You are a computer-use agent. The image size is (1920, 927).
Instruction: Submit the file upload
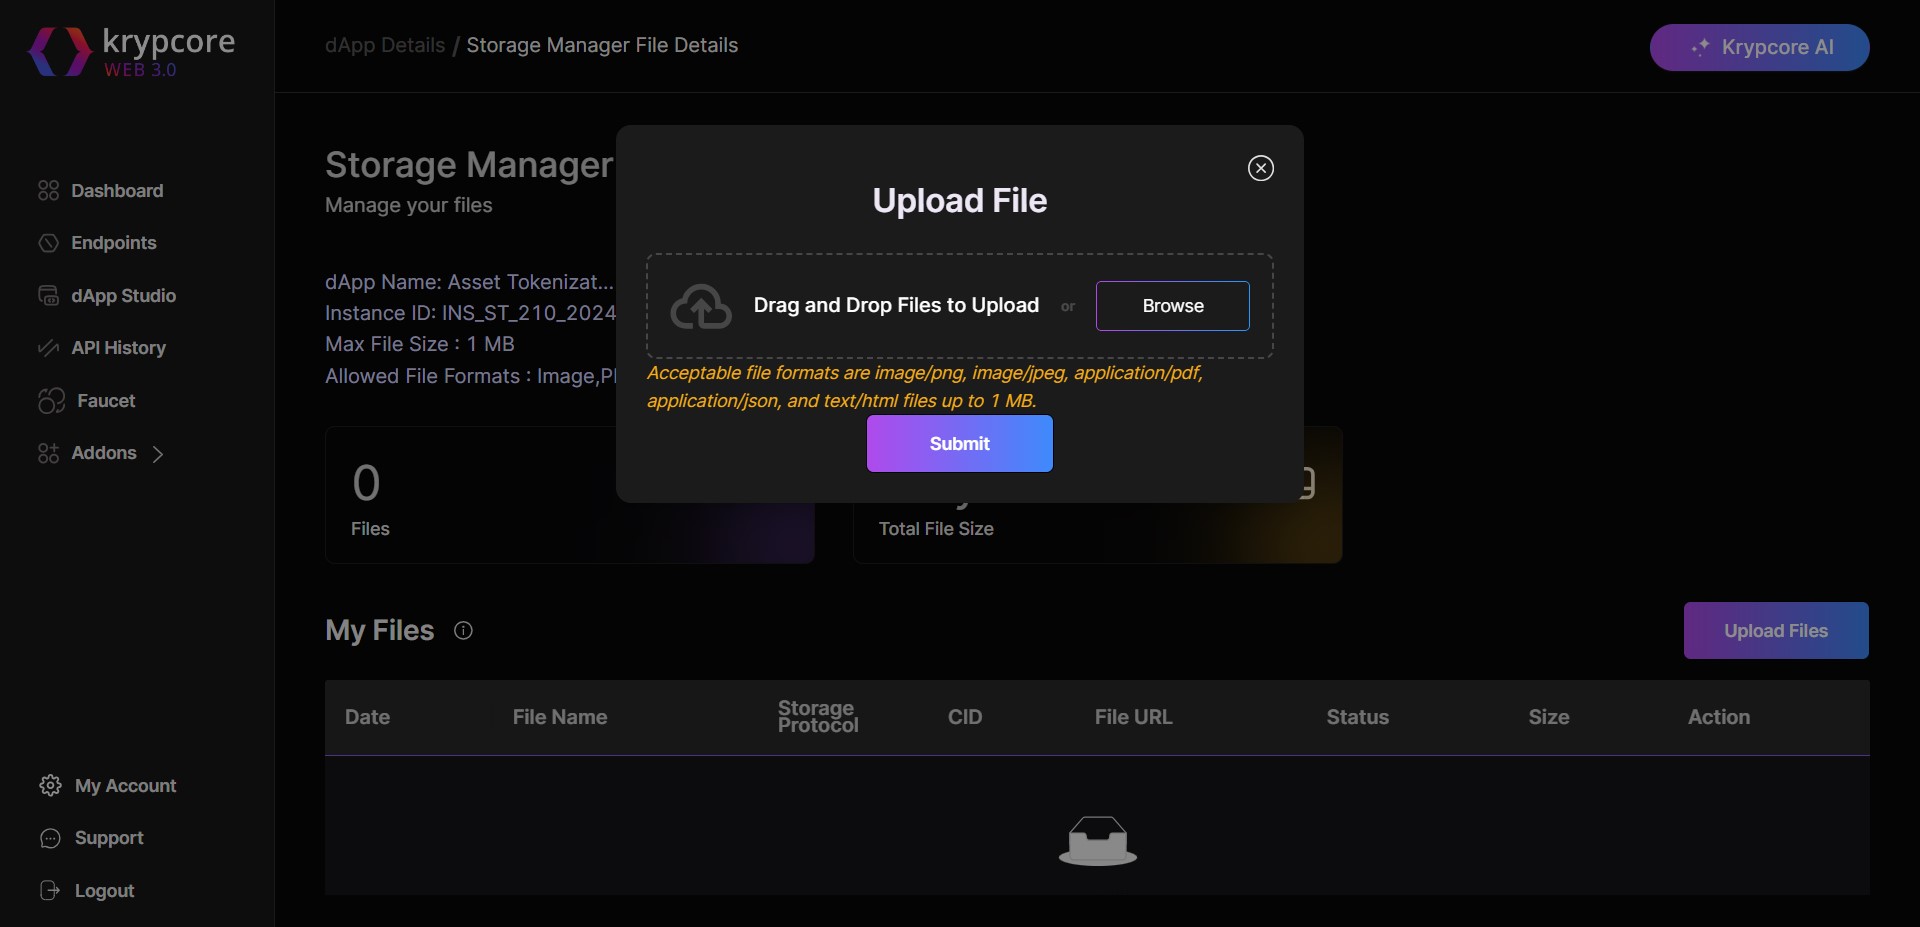tap(959, 444)
